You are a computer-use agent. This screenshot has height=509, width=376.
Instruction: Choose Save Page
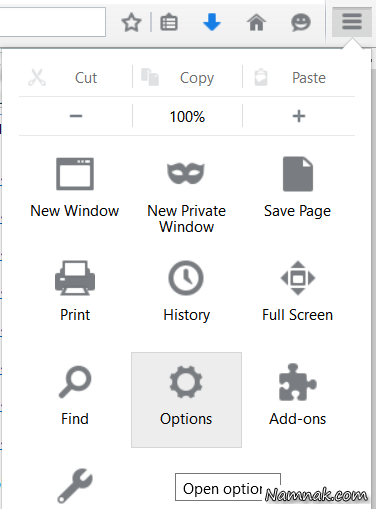pyautogui.click(x=298, y=188)
